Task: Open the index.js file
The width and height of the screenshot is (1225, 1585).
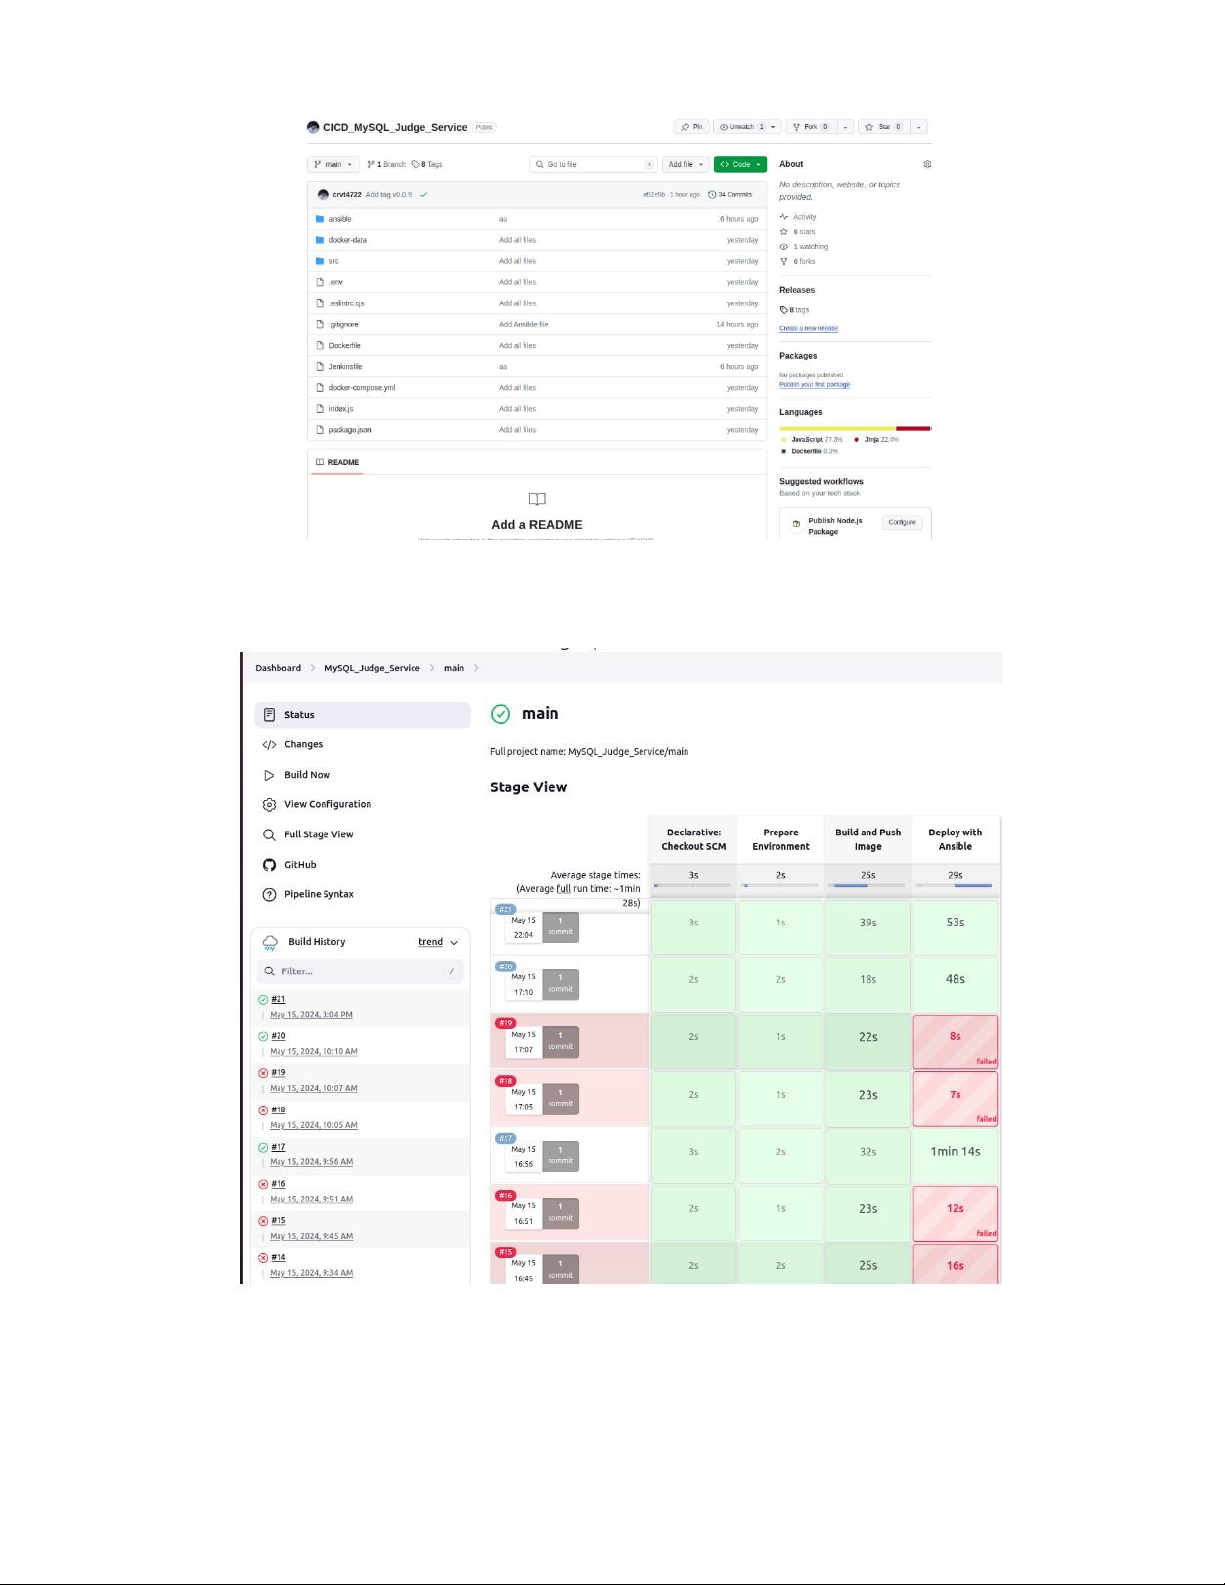Action: click(x=340, y=408)
